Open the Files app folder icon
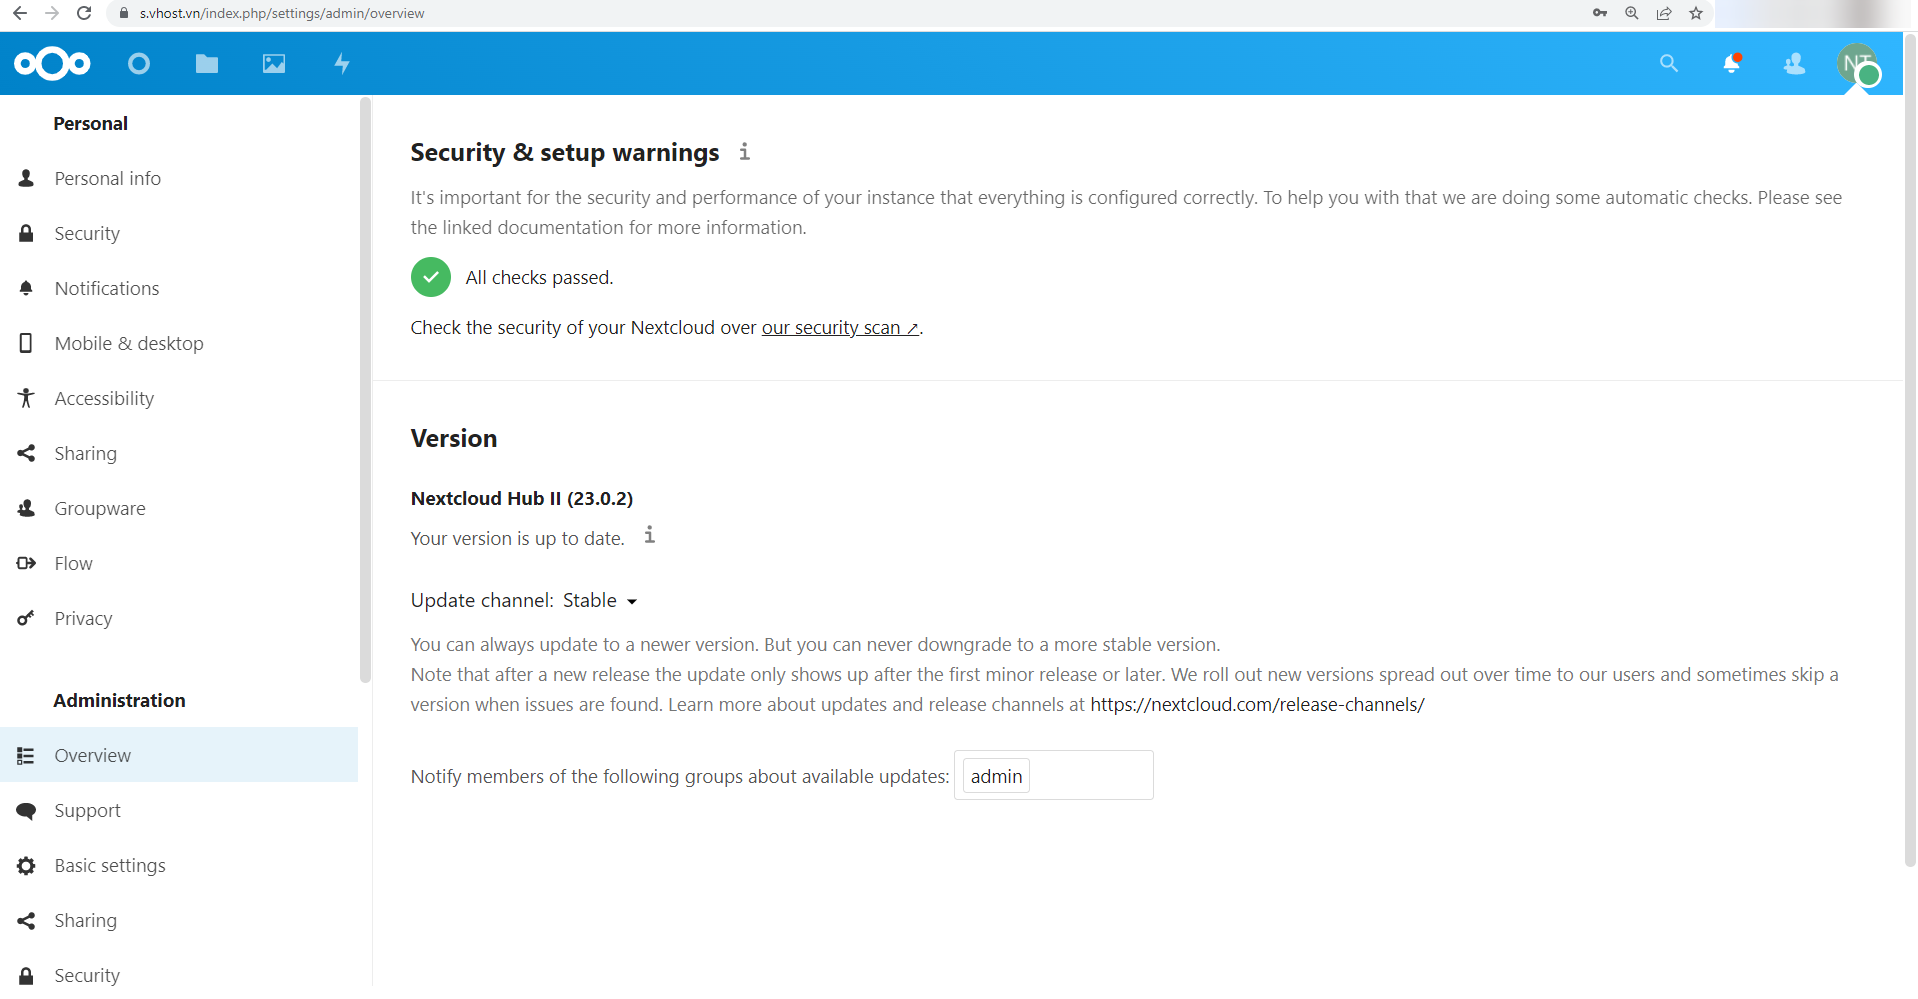1918x999 pixels. point(207,64)
